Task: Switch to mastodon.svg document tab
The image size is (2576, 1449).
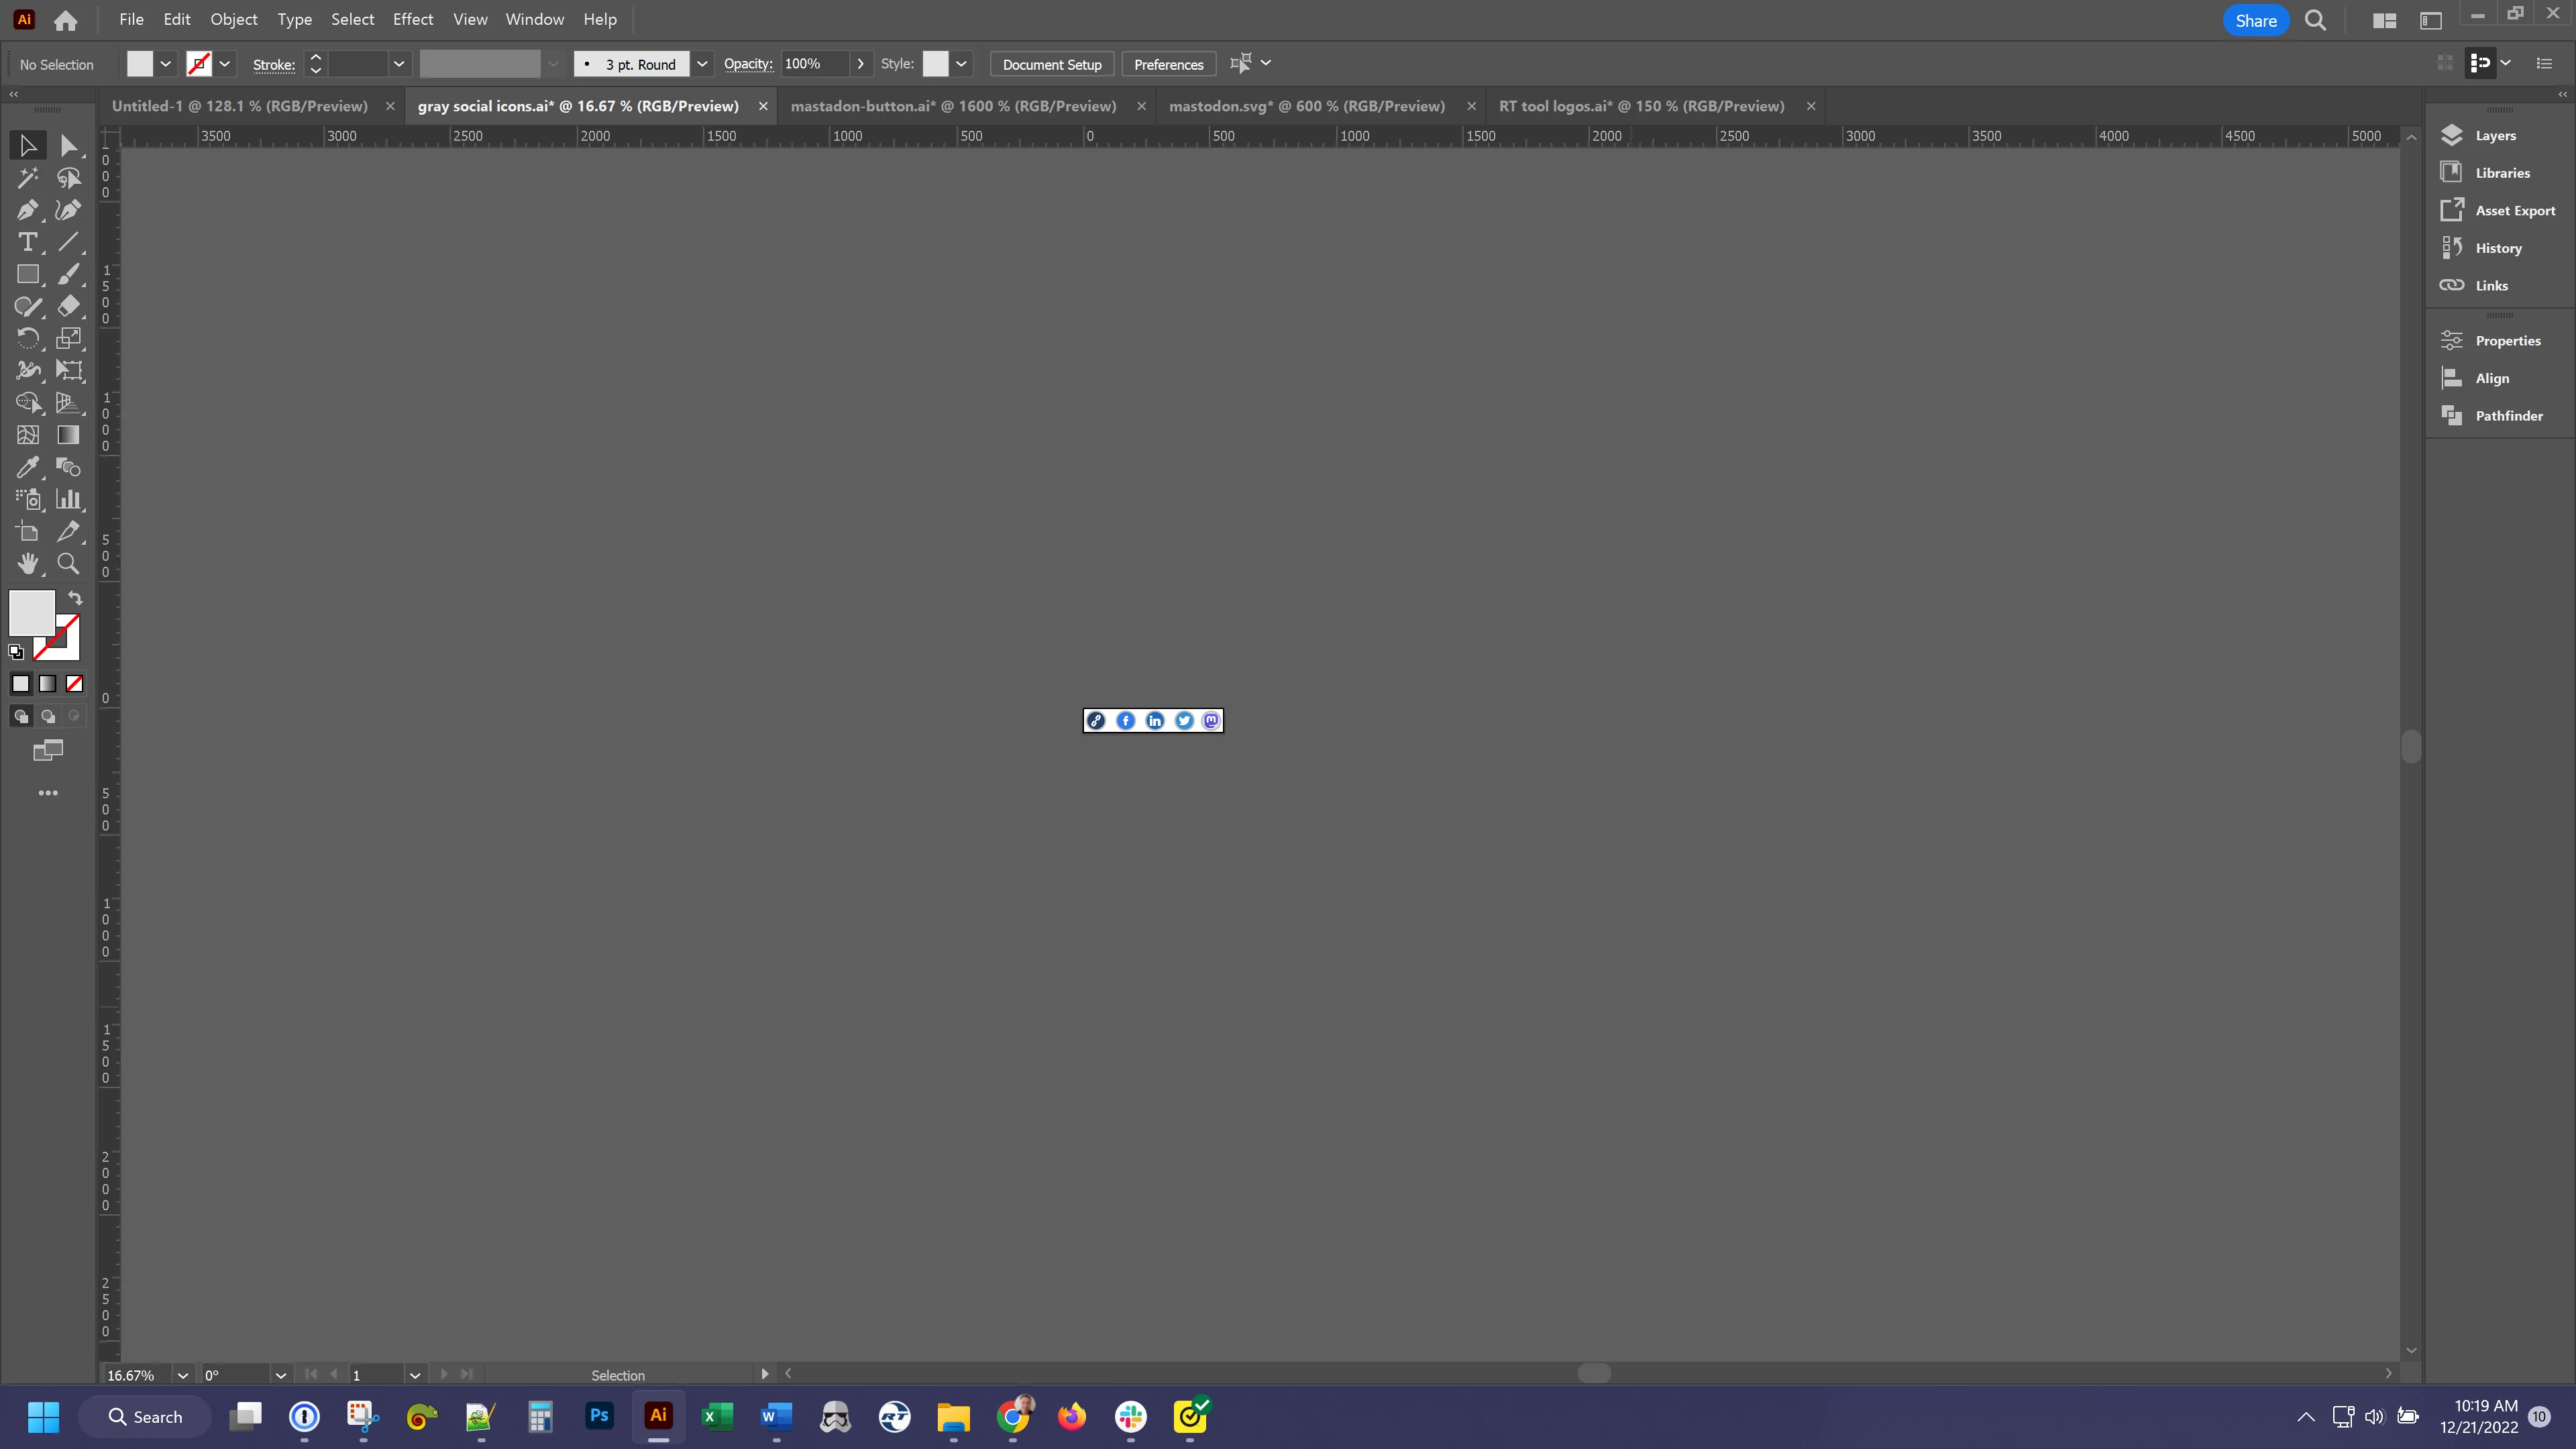Action: pos(1306,106)
